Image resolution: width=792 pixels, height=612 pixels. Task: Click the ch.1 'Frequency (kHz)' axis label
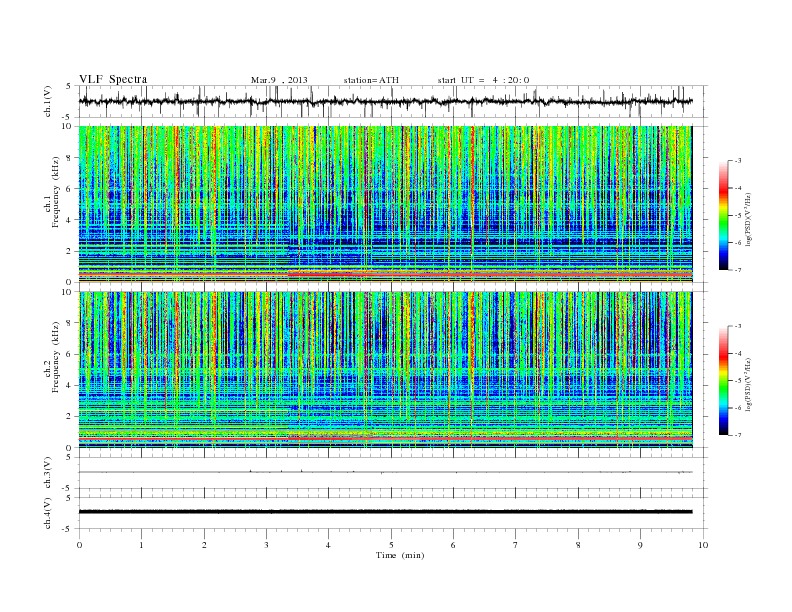pyautogui.click(x=55, y=192)
